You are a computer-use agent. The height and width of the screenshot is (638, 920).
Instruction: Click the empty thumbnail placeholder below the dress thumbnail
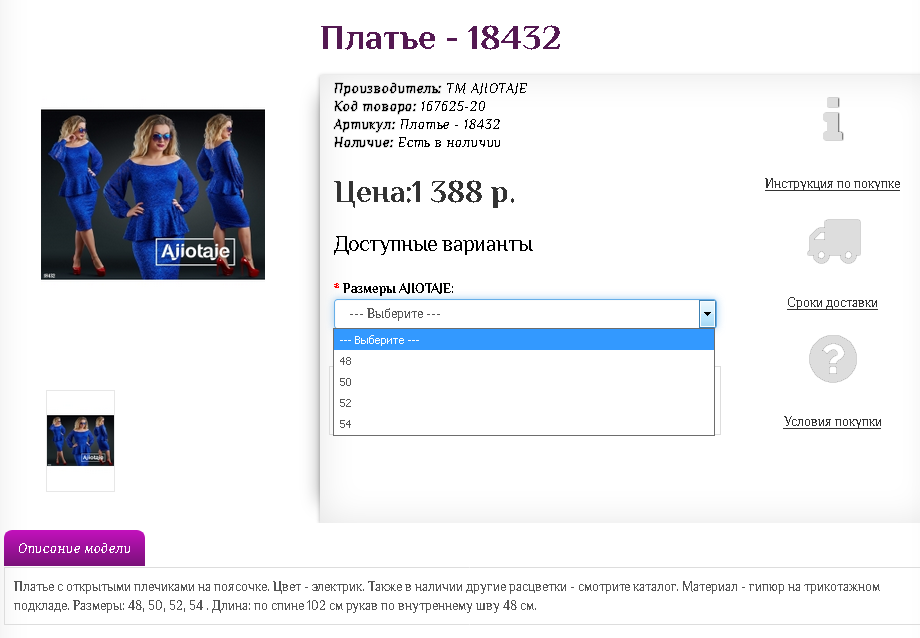80,478
